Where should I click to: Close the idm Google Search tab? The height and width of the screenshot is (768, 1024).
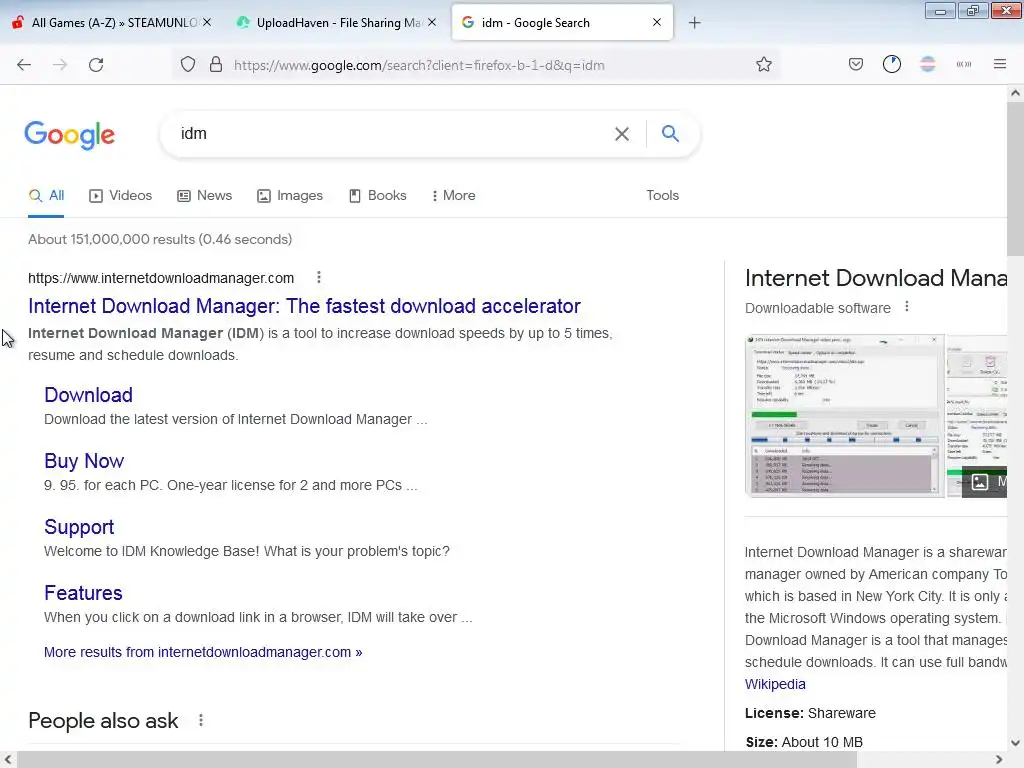point(657,22)
